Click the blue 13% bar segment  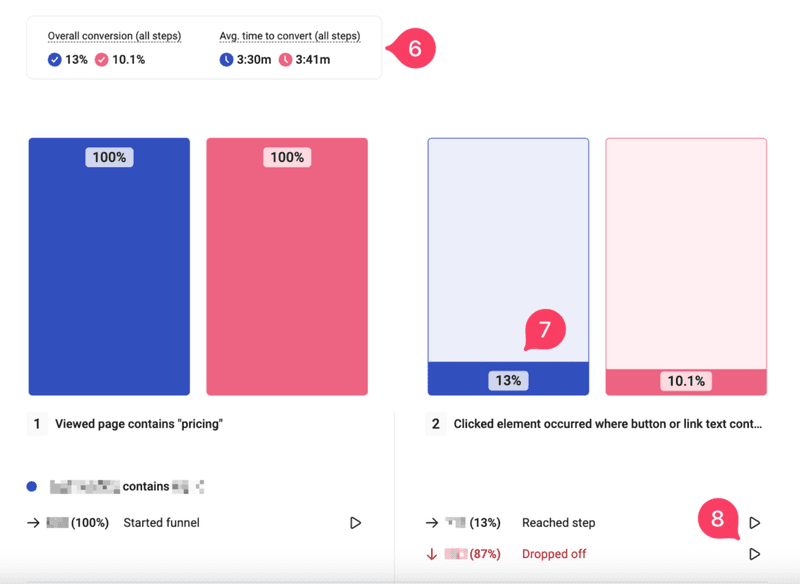click(508, 379)
